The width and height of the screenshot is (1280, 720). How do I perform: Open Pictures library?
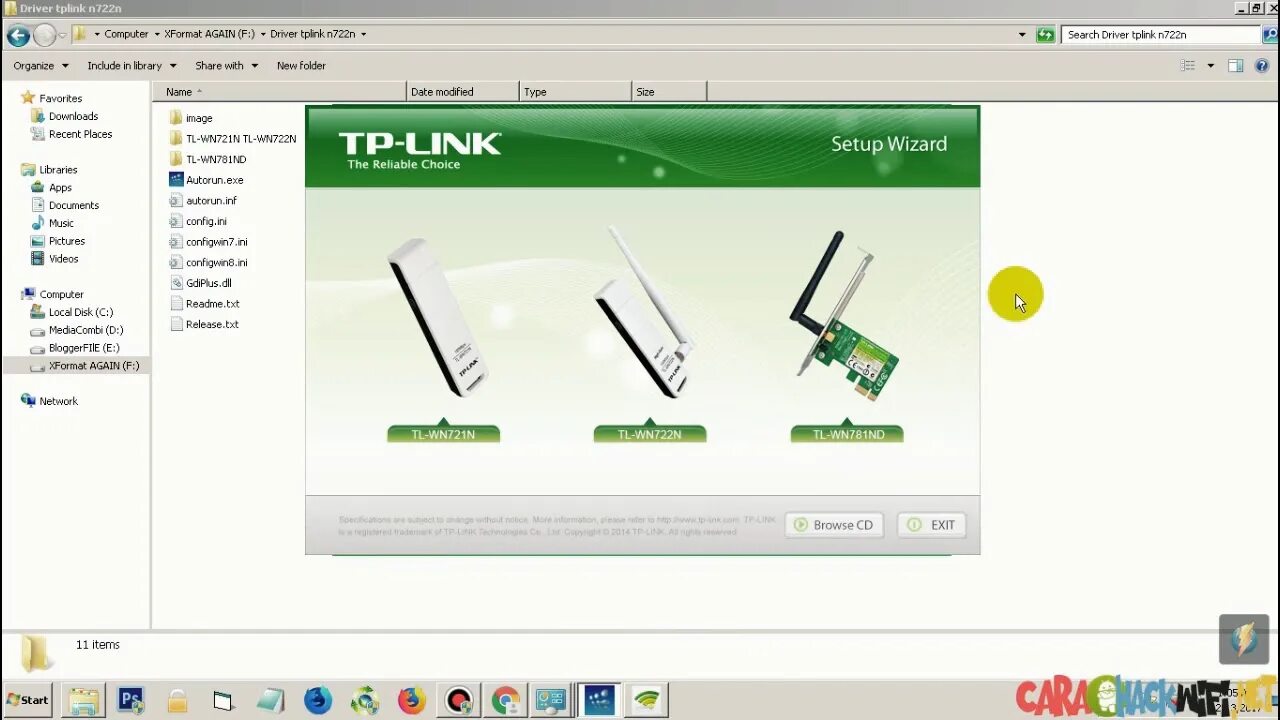[x=58, y=241]
